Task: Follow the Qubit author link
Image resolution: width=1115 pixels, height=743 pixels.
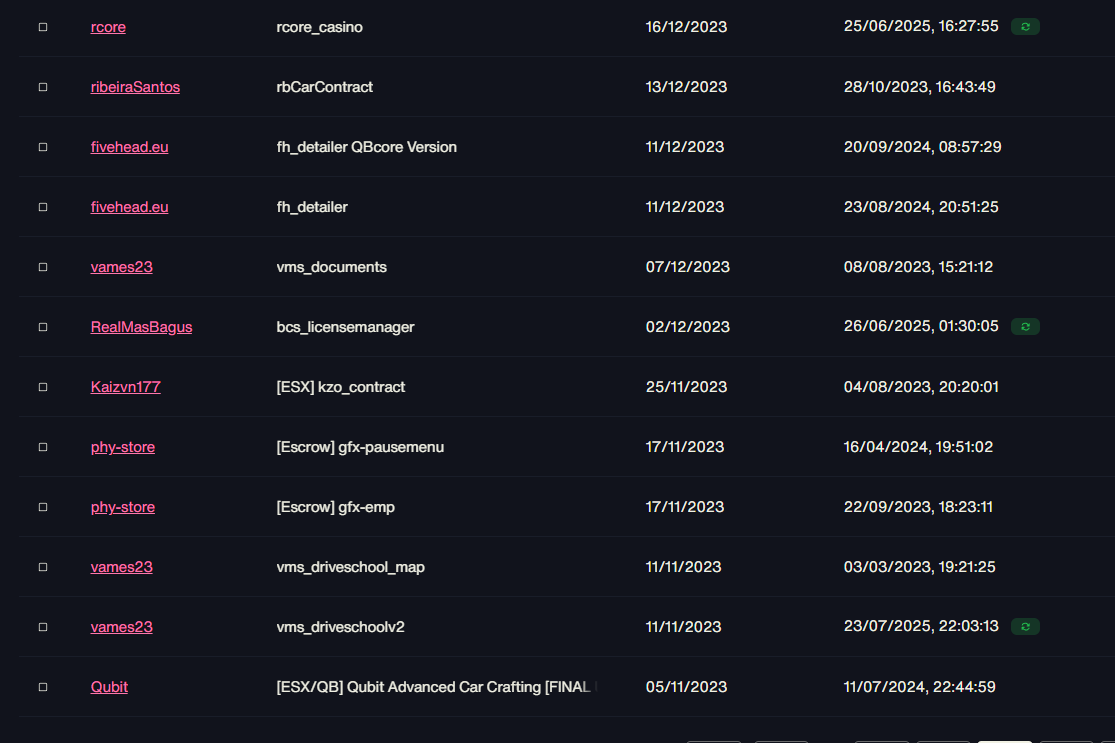Action: (x=110, y=688)
